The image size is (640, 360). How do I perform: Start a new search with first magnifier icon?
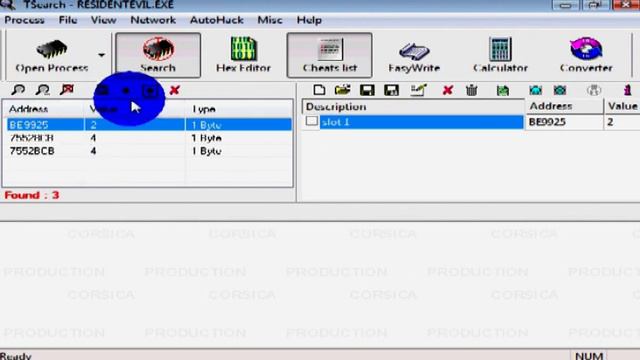pos(18,90)
